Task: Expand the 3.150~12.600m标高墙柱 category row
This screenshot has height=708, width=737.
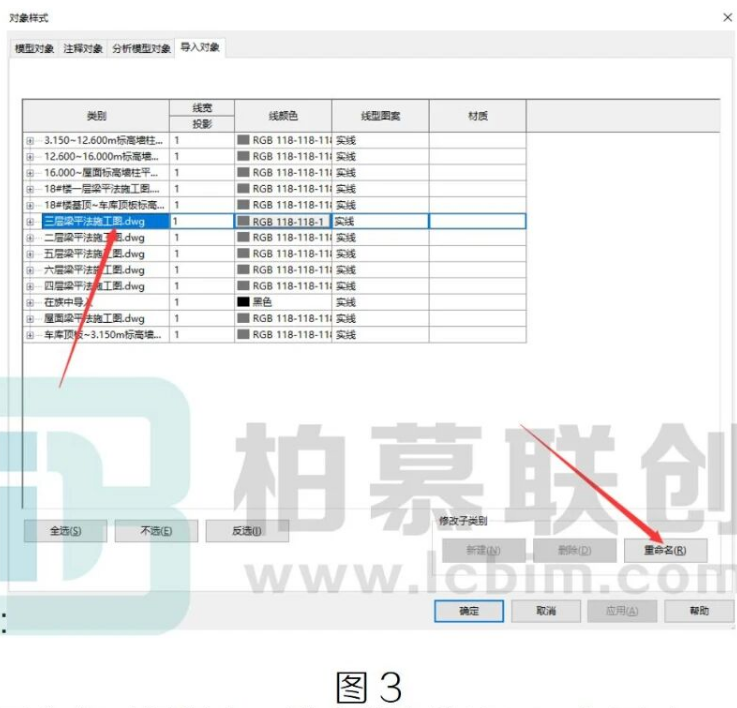Action: pyautogui.click(x=30, y=141)
